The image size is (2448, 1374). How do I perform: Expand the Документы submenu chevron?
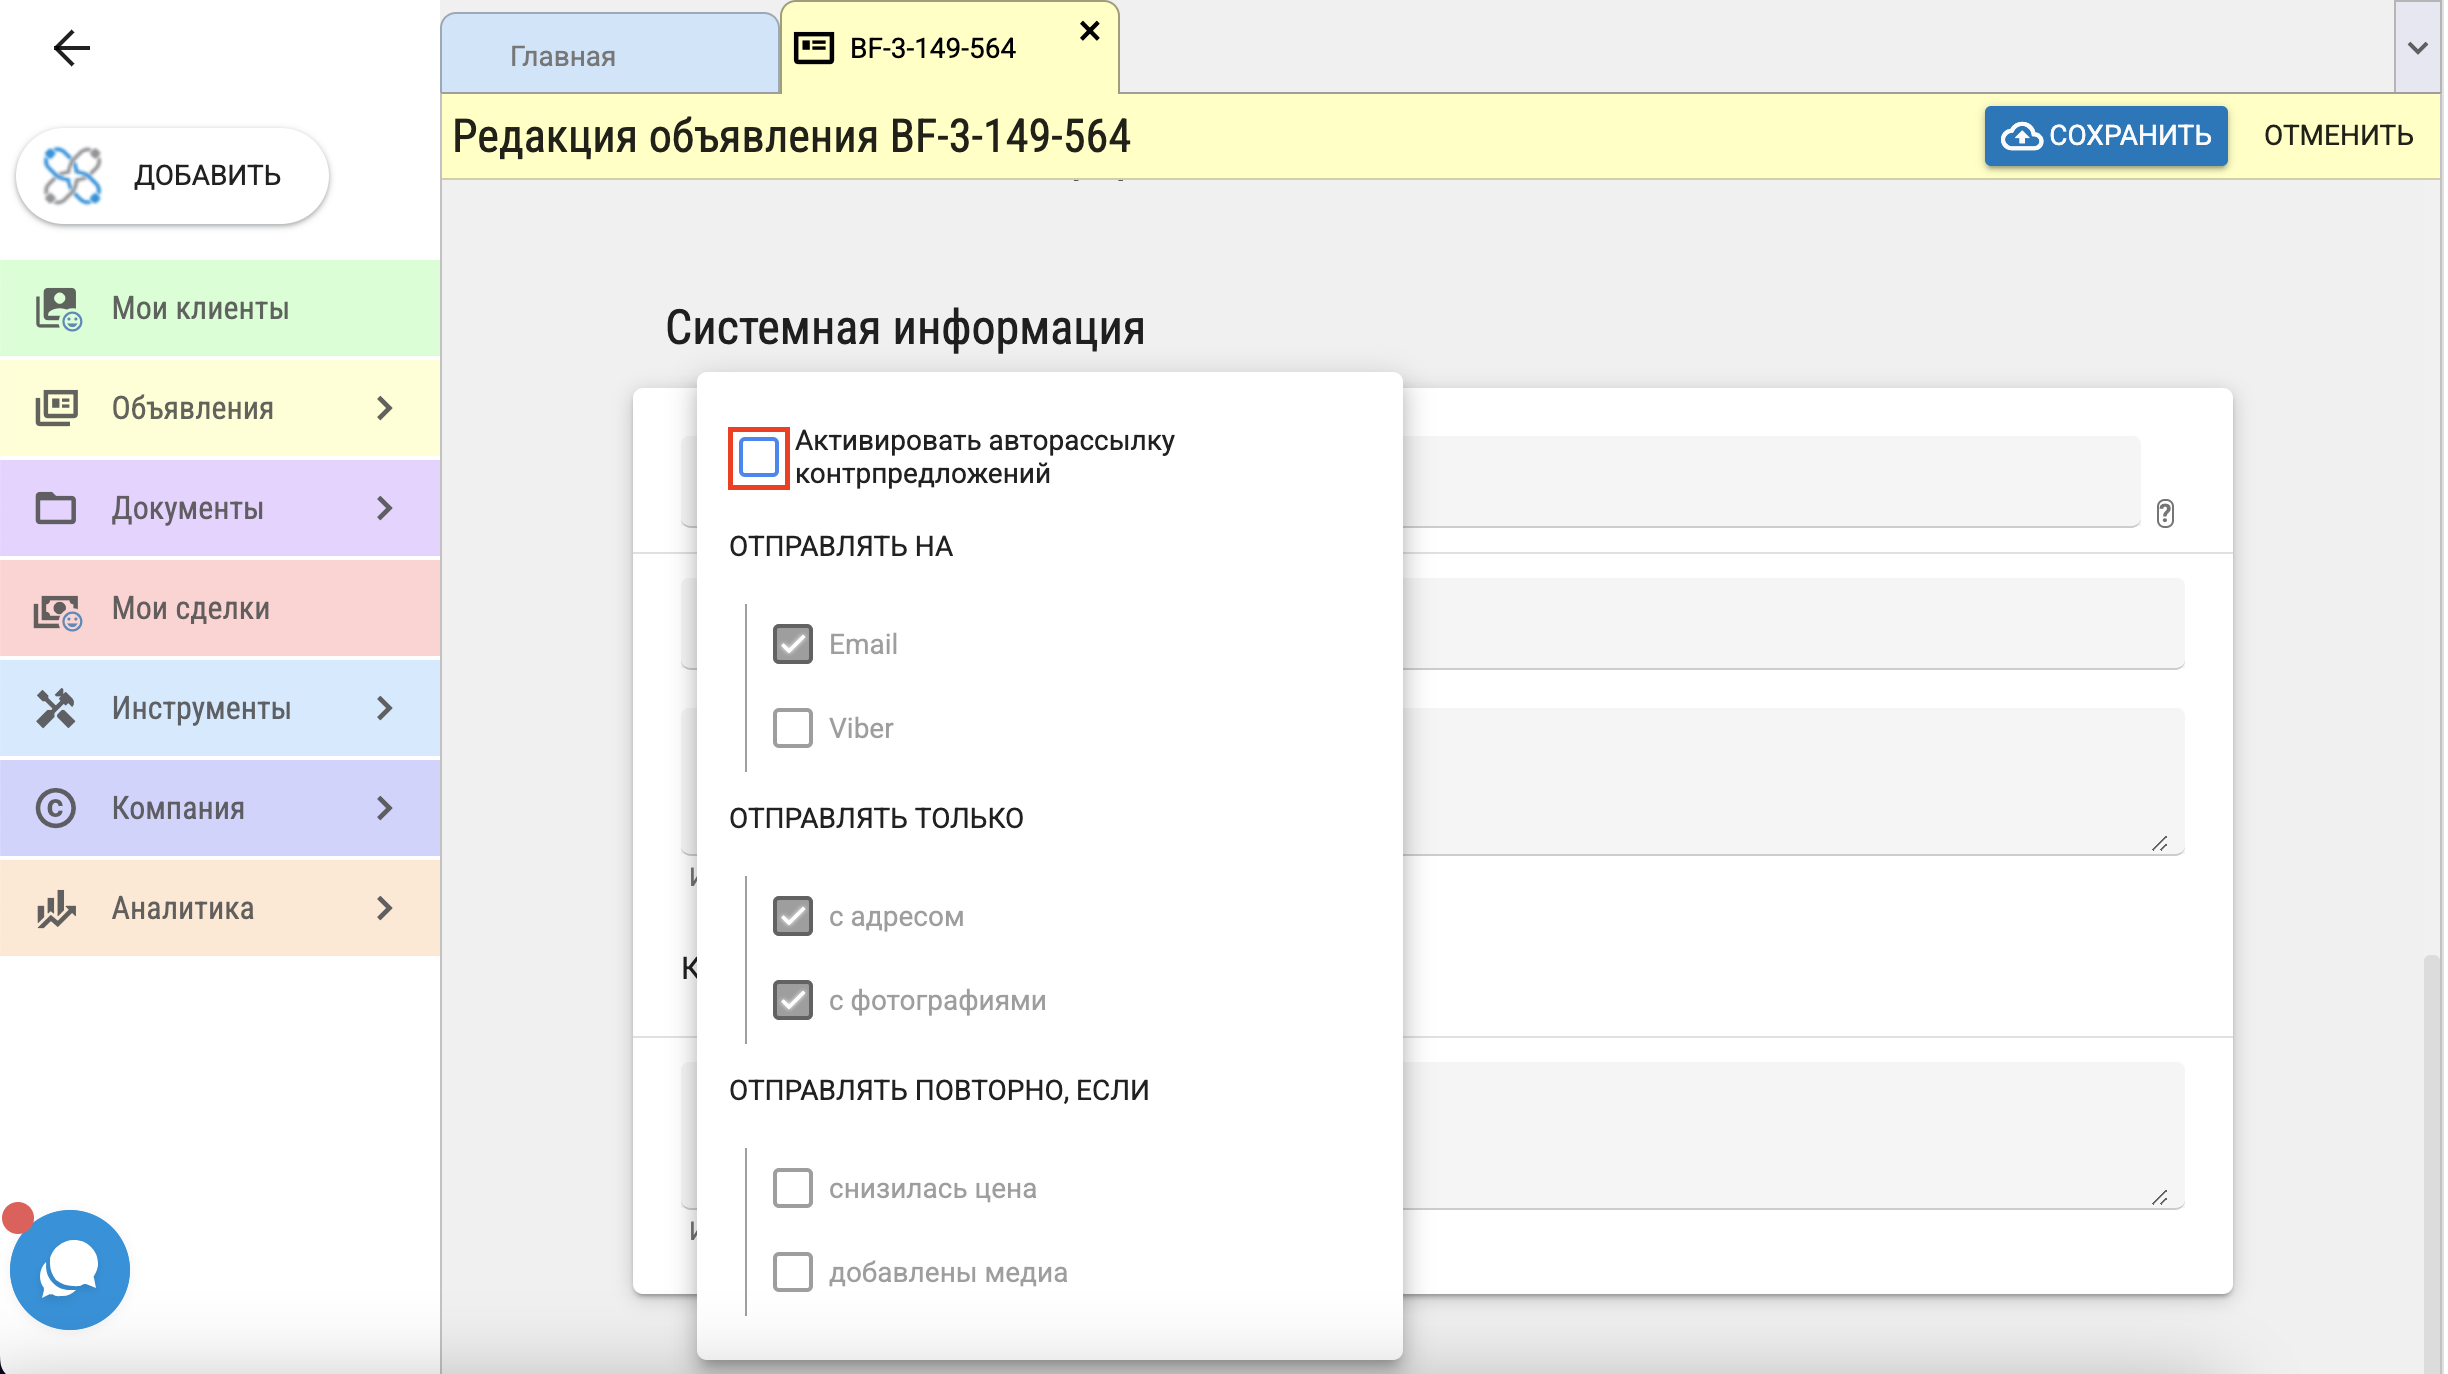[x=385, y=508]
